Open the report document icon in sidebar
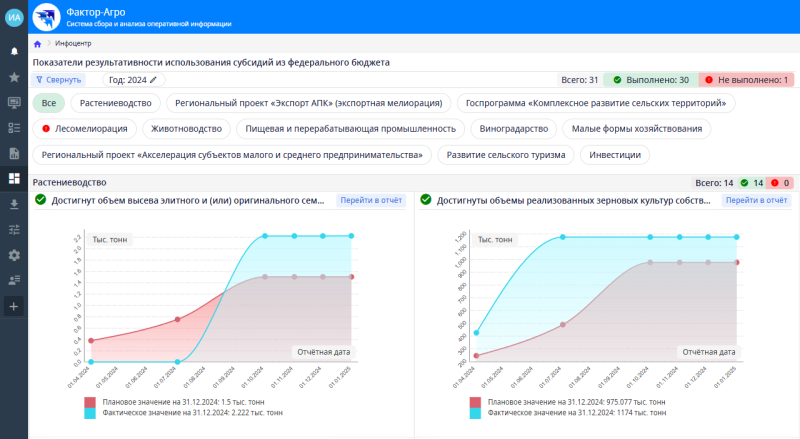The width and height of the screenshot is (800, 439). 14,153
